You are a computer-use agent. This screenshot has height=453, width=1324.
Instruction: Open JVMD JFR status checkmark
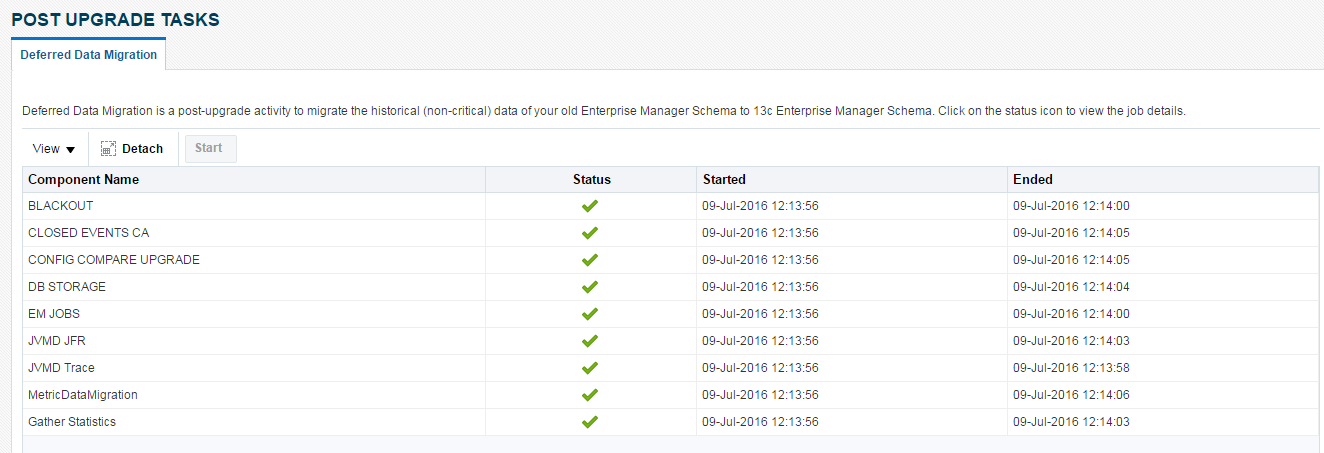(x=590, y=341)
